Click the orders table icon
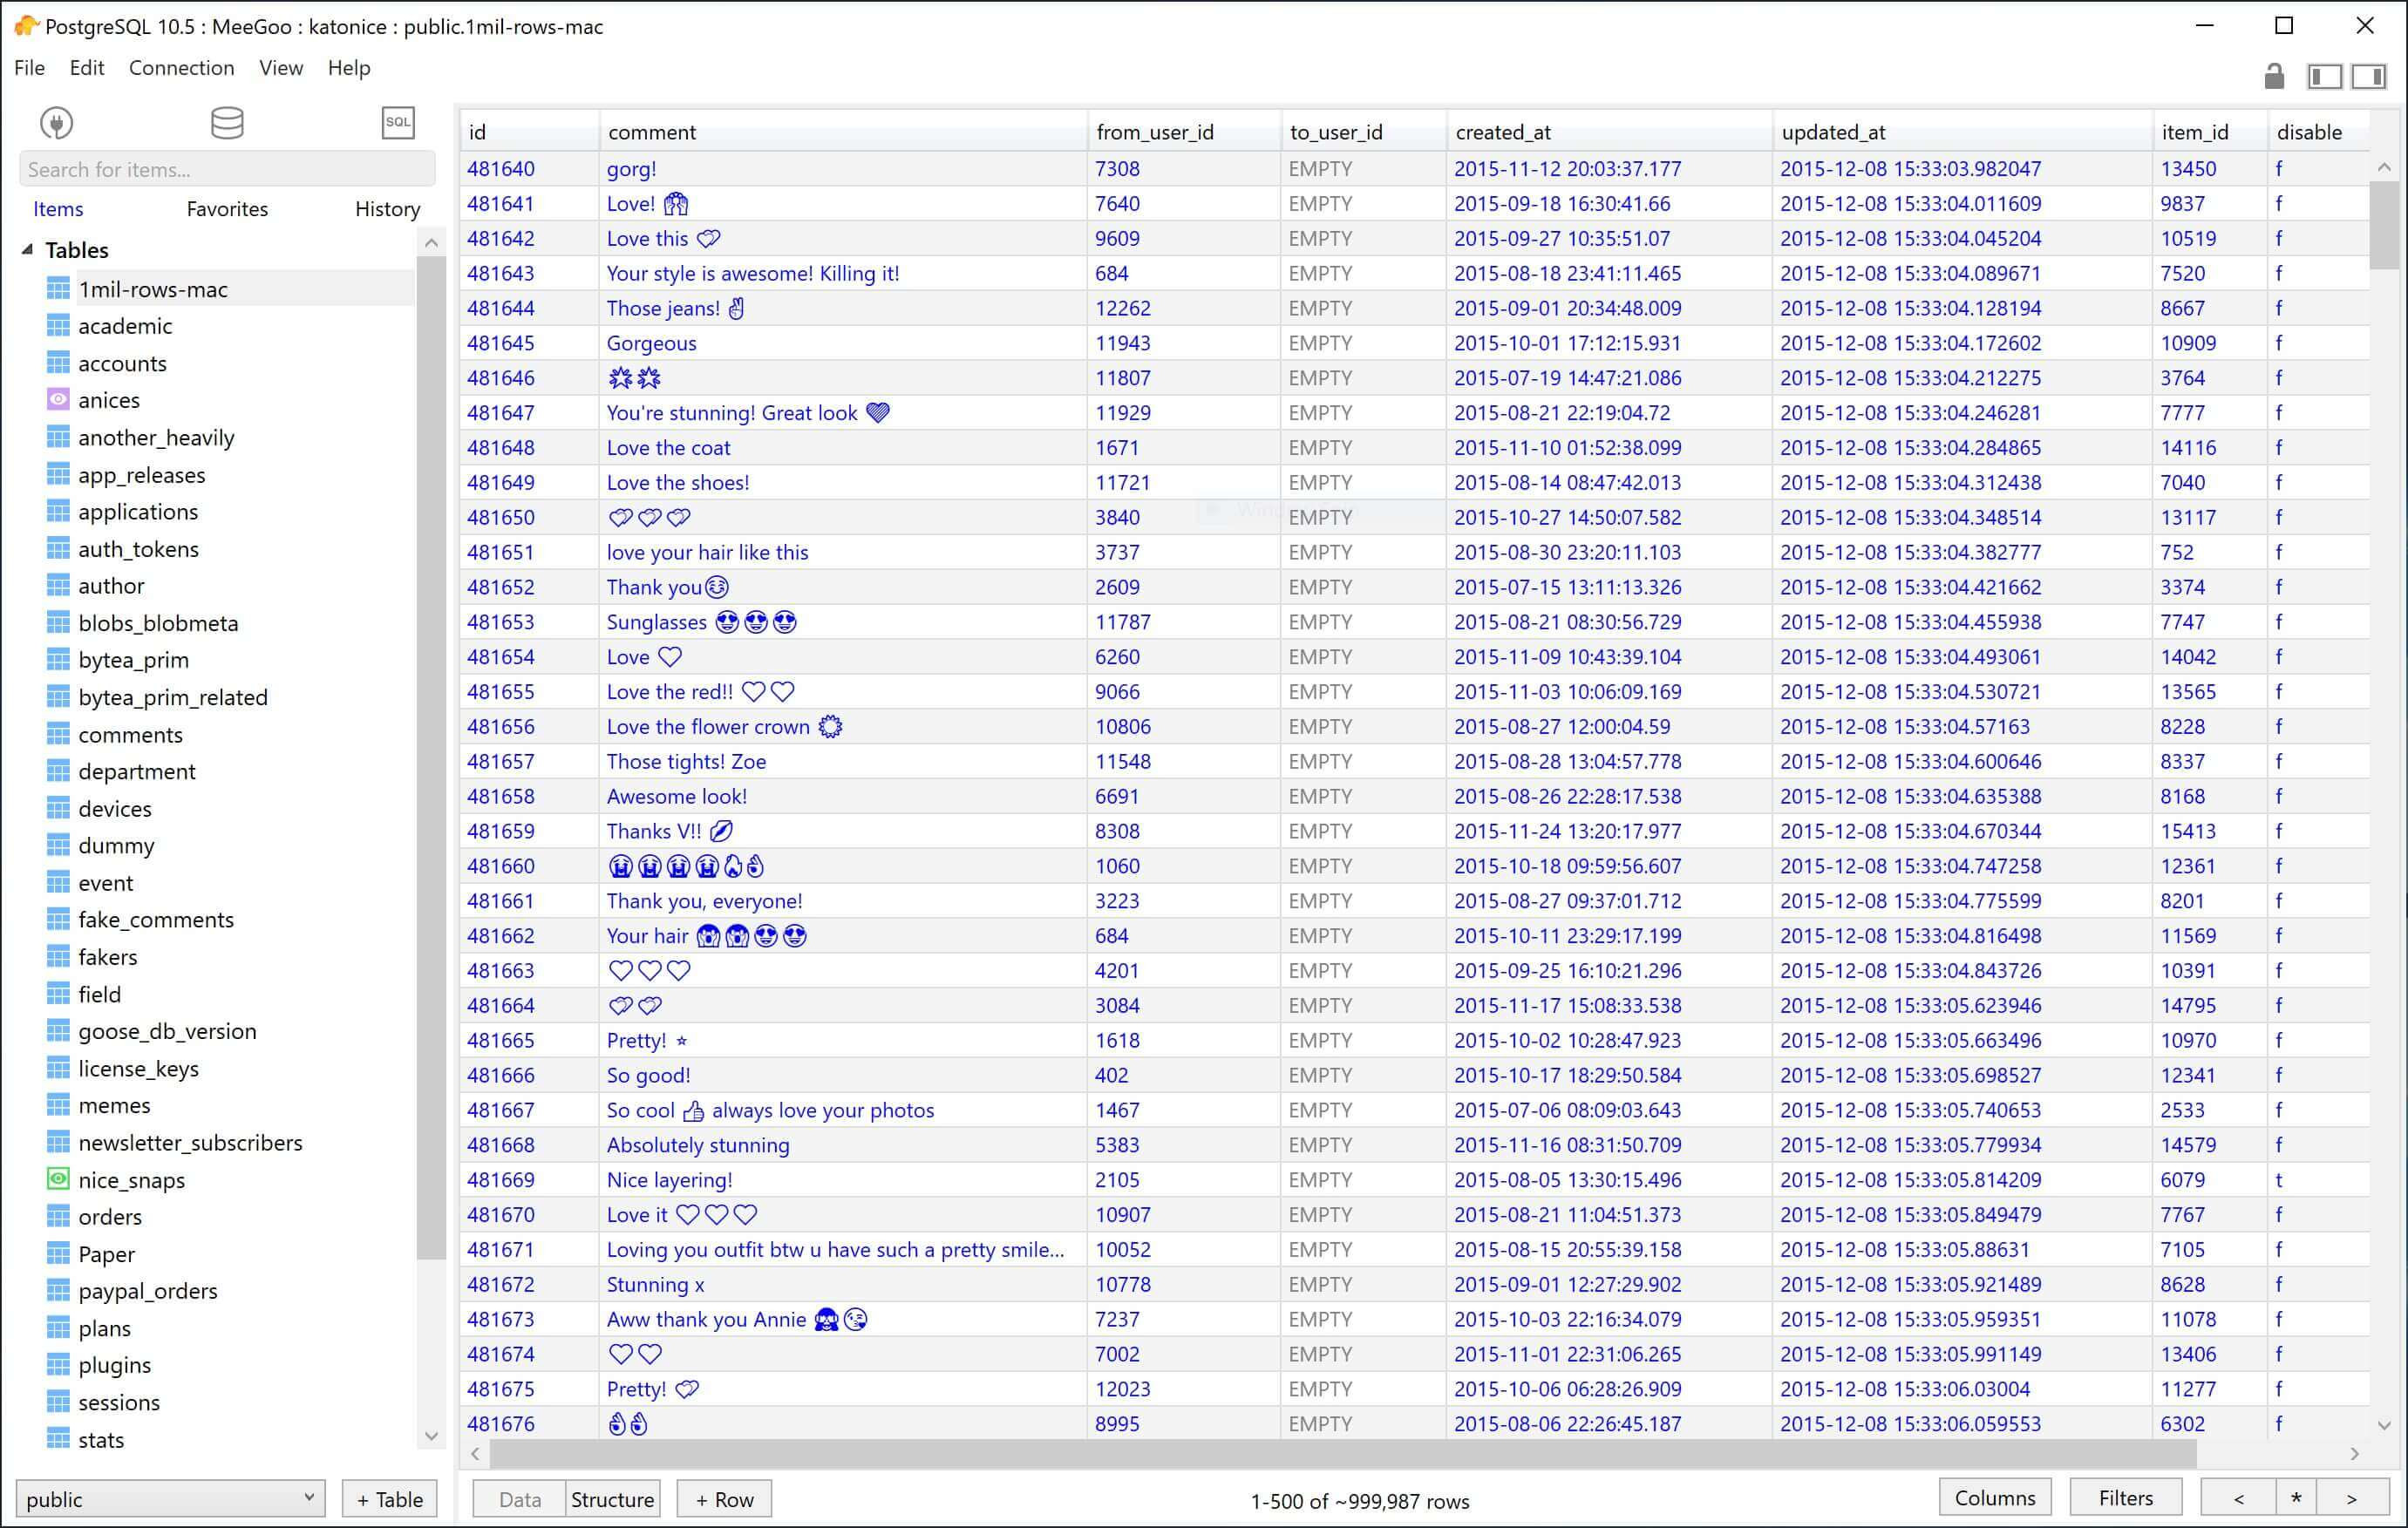Viewport: 2408px width, 1528px height. [59, 1216]
